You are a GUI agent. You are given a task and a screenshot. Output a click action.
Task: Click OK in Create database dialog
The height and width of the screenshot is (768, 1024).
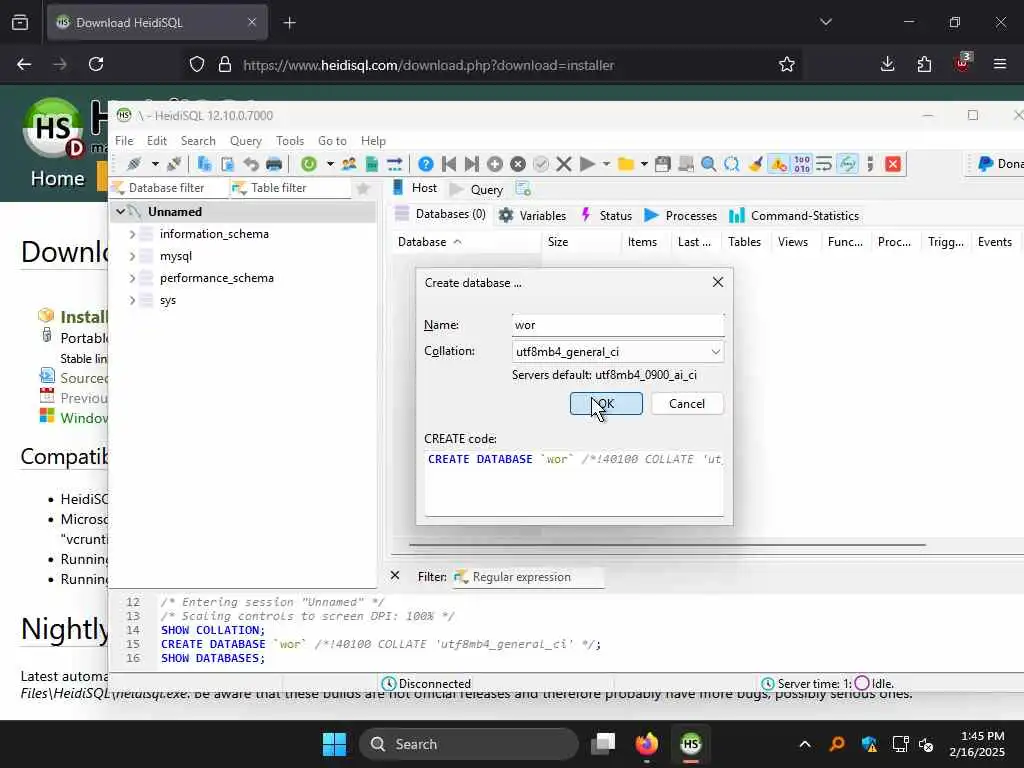click(606, 404)
